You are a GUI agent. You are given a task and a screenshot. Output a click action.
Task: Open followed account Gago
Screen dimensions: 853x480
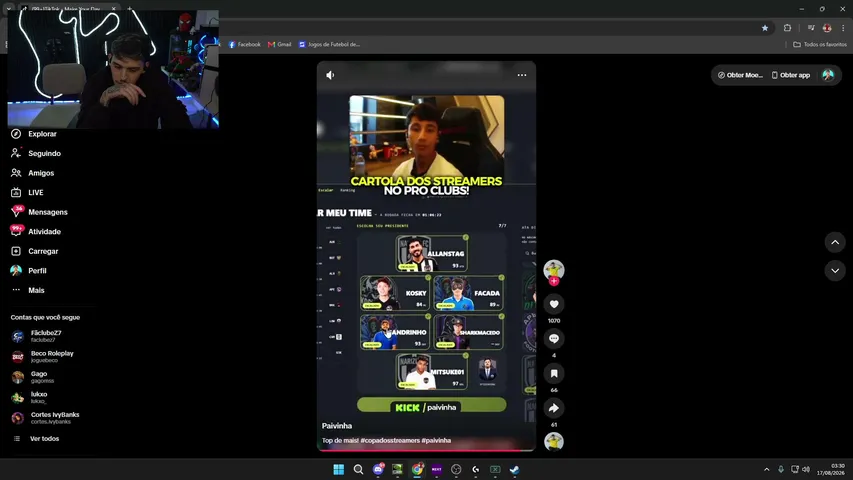tap(30, 377)
